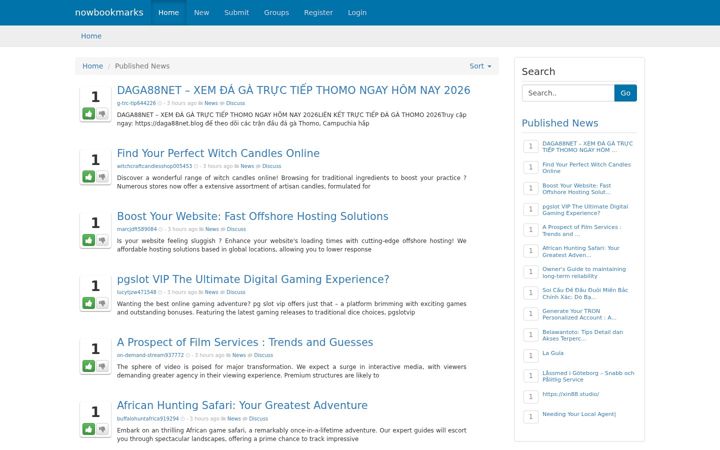Screen dimensions: 720x450
Task: Open sidebar link Låssmed i Göteborg
Action: (x=588, y=376)
